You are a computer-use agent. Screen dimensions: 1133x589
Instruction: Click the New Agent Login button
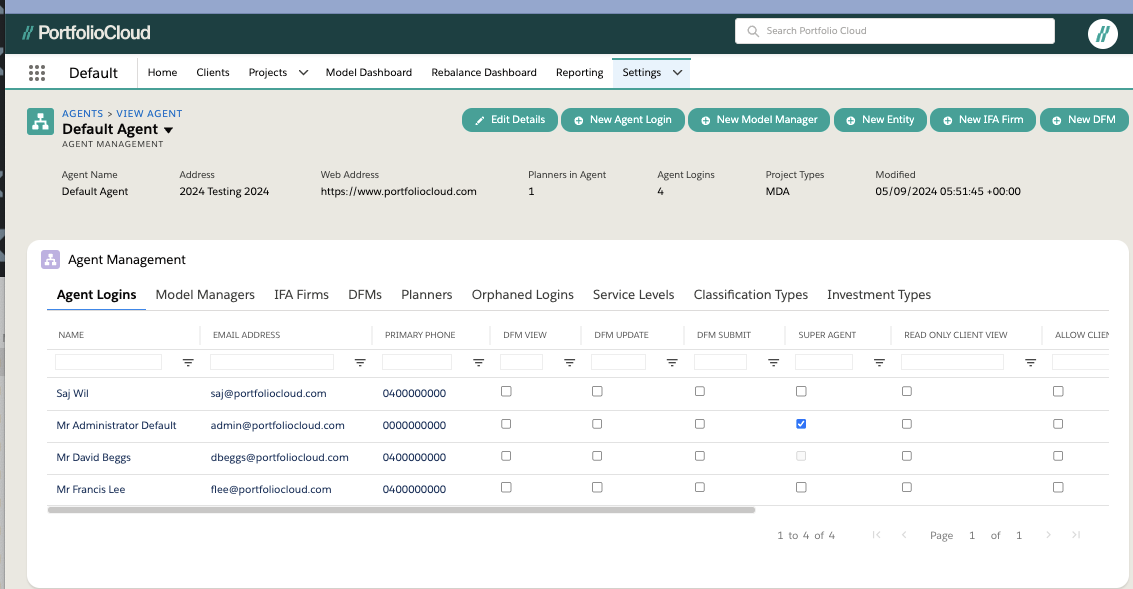[622, 120]
